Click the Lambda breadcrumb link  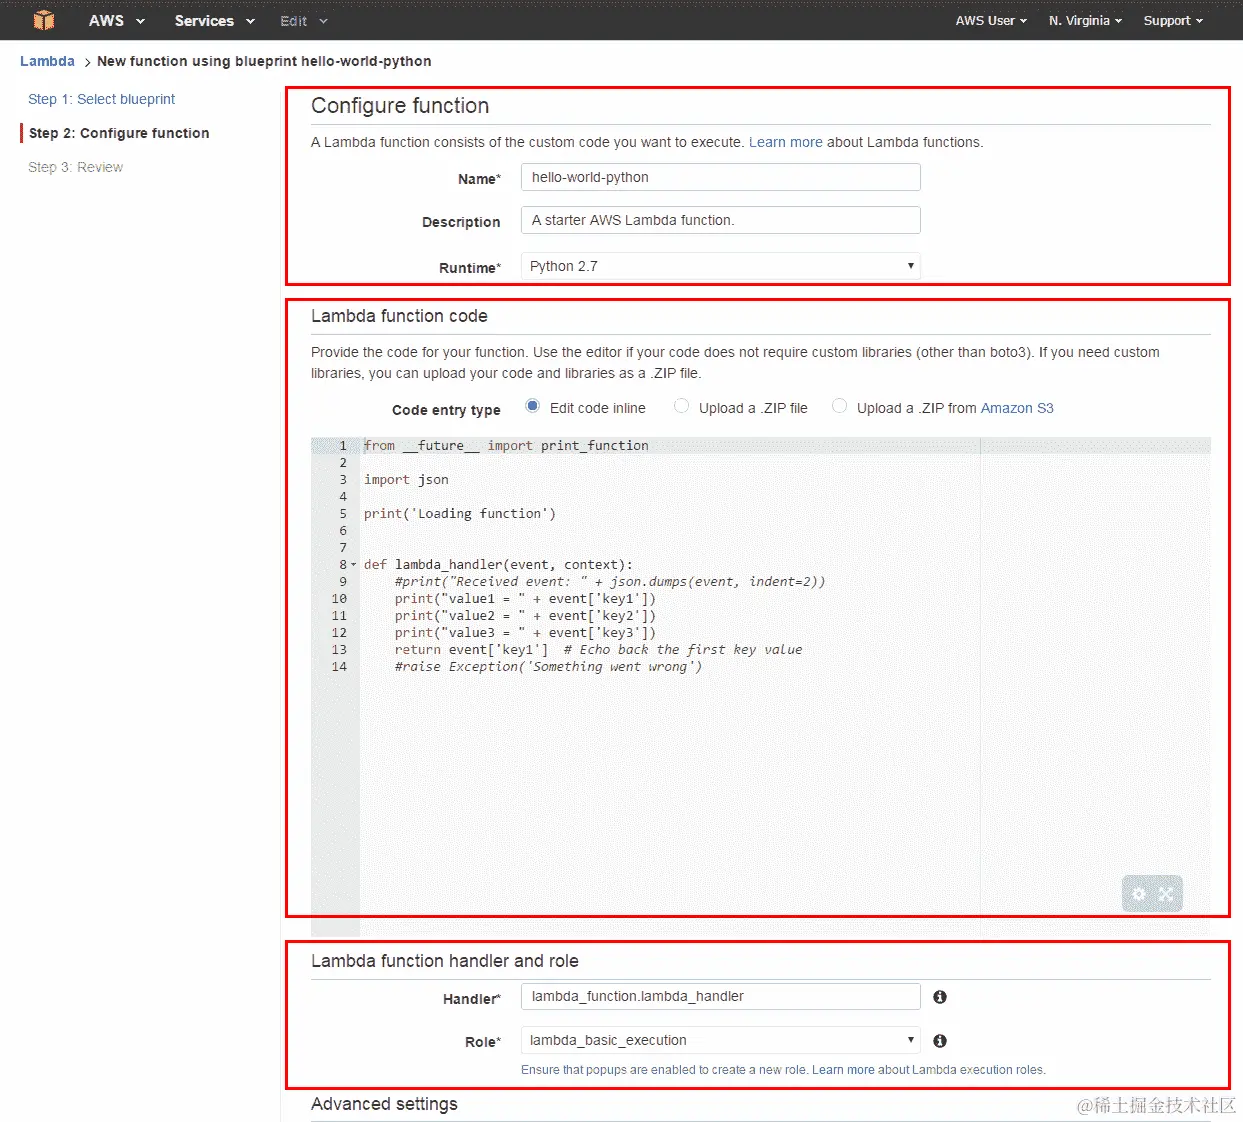tap(47, 61)
